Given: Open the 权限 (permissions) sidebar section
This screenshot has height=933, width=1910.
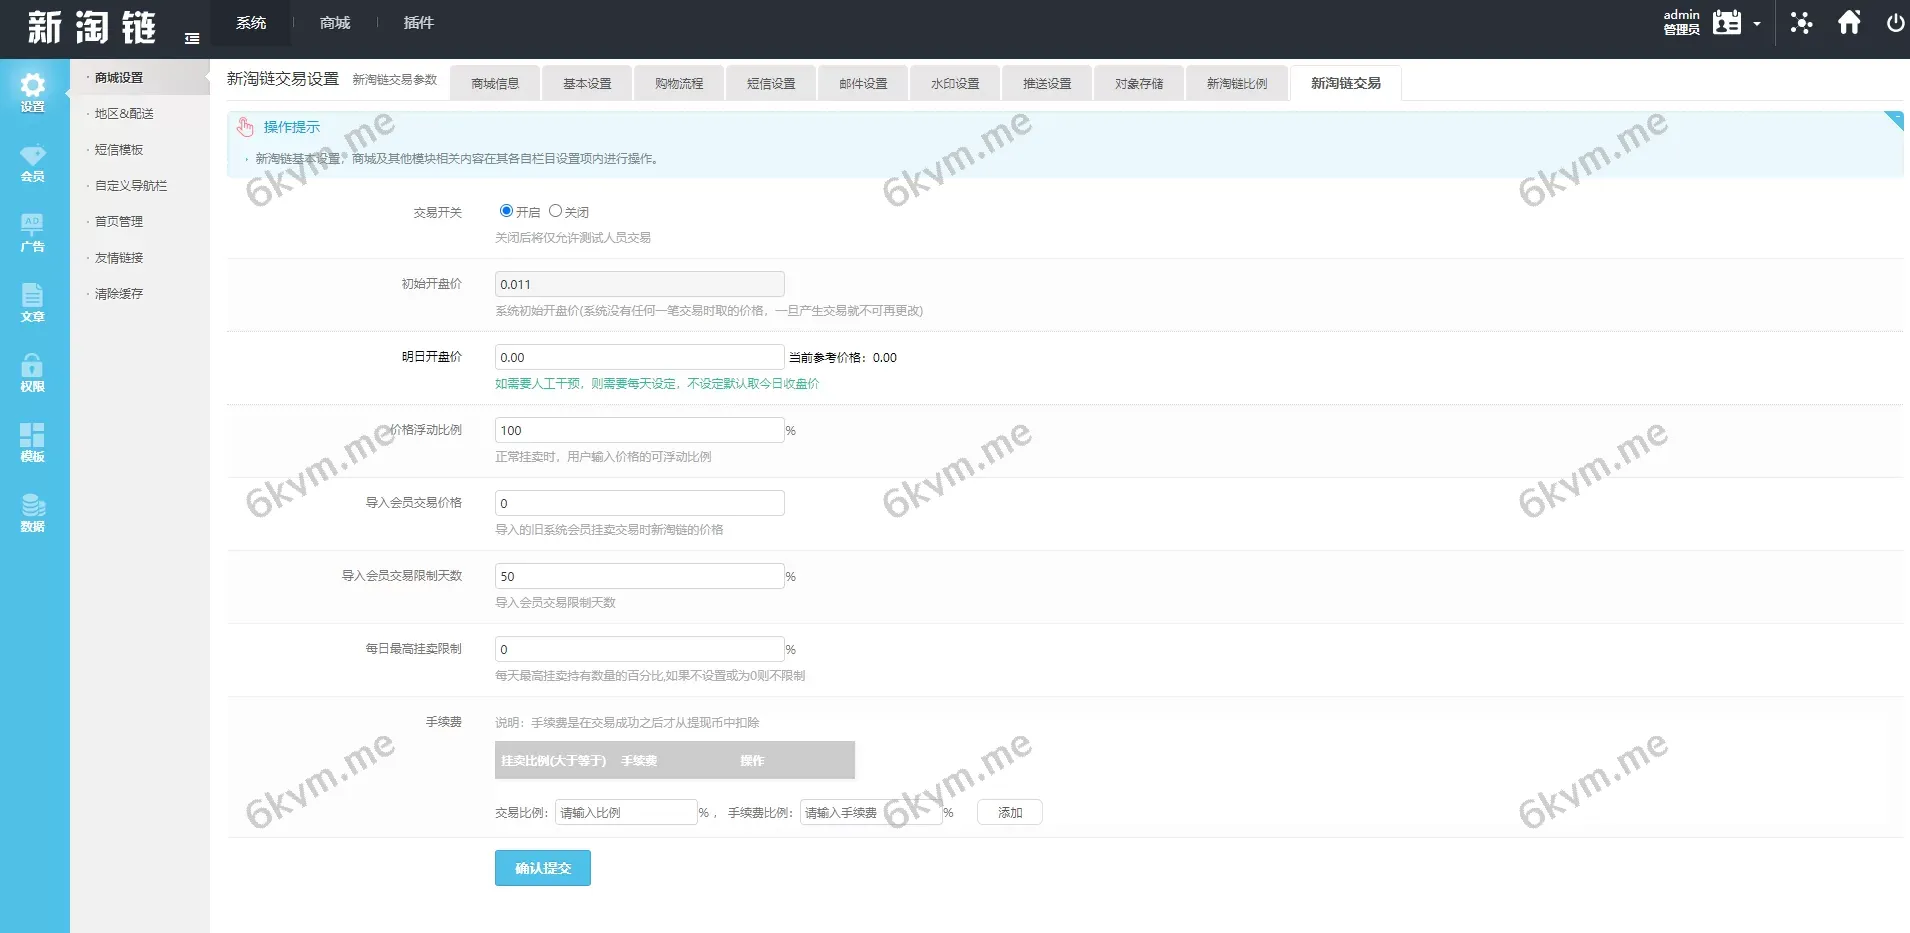Looking at the screenshot, I should 33,373.
